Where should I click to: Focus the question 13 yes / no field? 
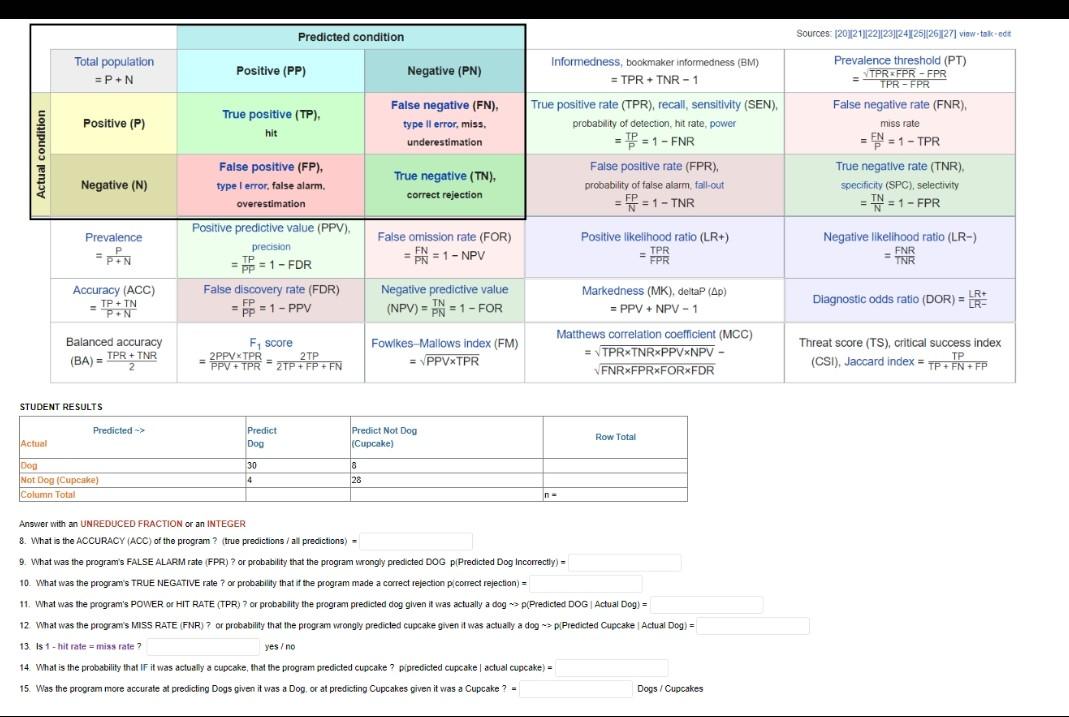pos(203,646)
